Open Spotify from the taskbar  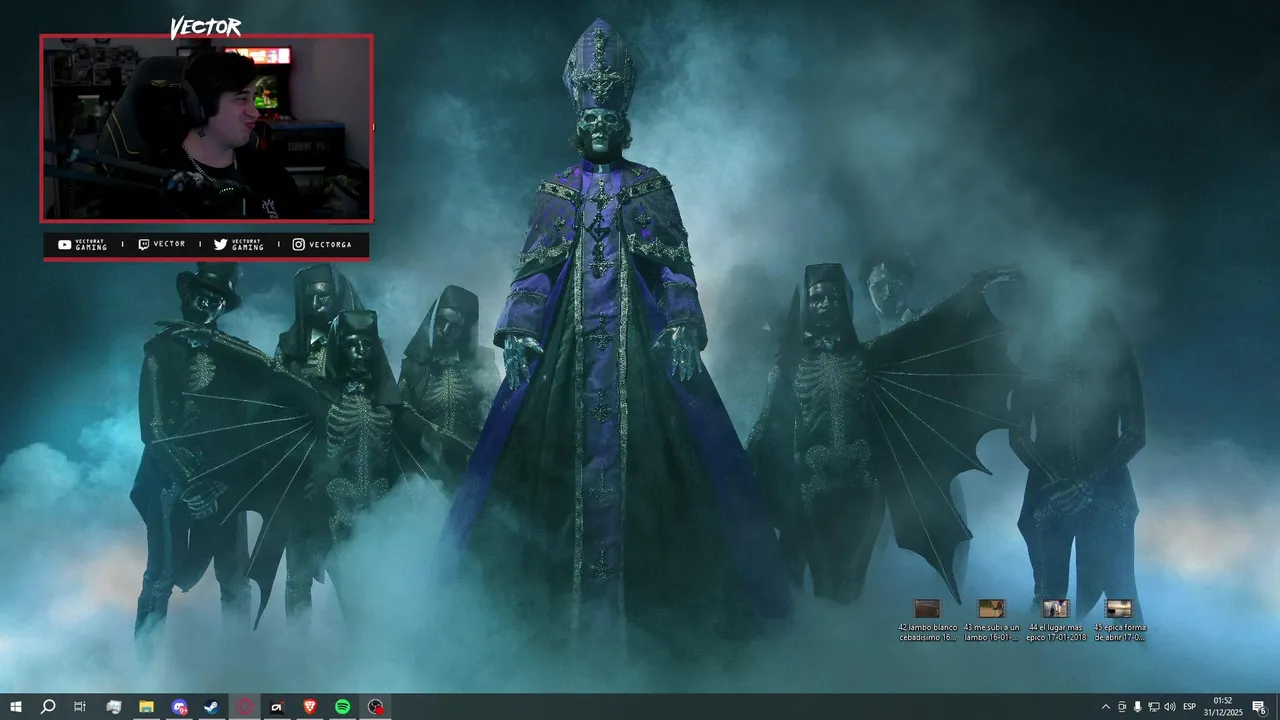(x=342, y=707)
